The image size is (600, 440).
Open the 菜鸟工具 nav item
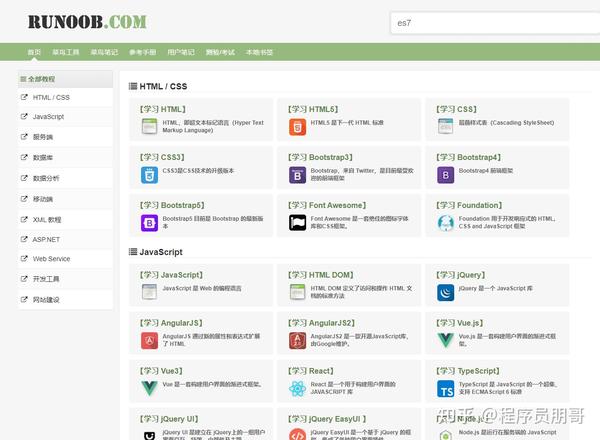click(x=66, y=52)
